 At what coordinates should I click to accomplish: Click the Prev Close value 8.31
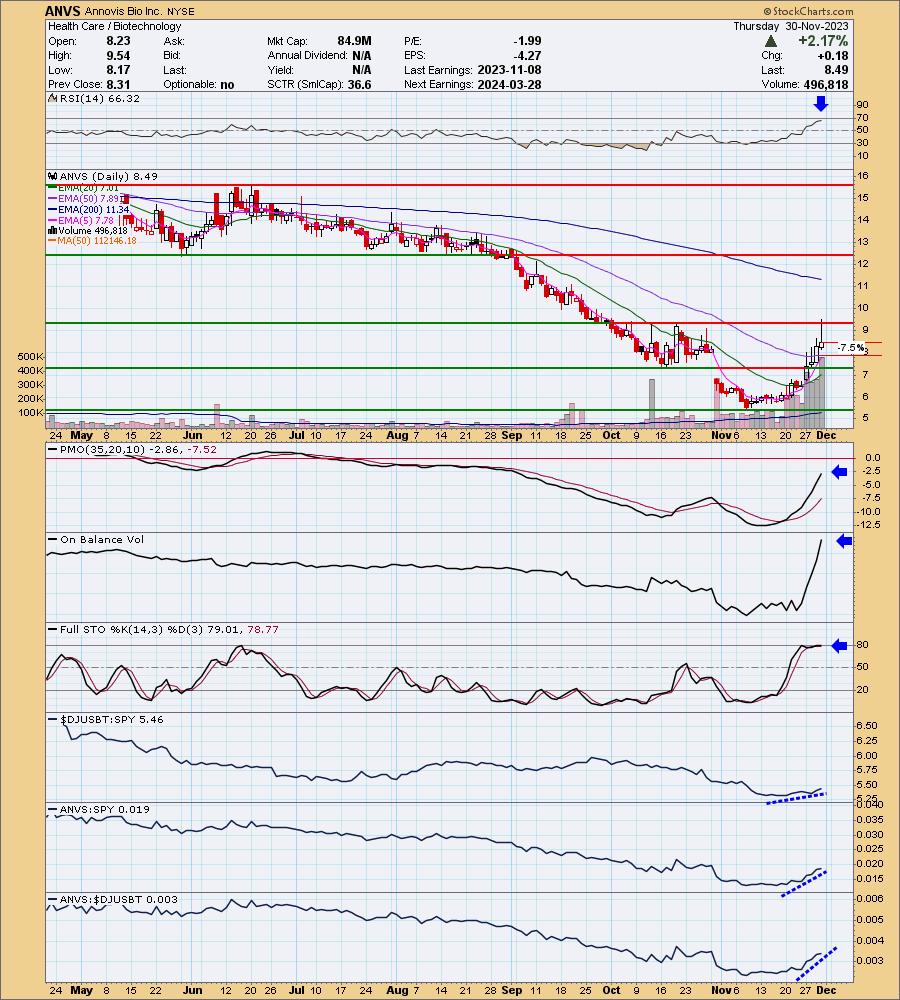[118, 85]
